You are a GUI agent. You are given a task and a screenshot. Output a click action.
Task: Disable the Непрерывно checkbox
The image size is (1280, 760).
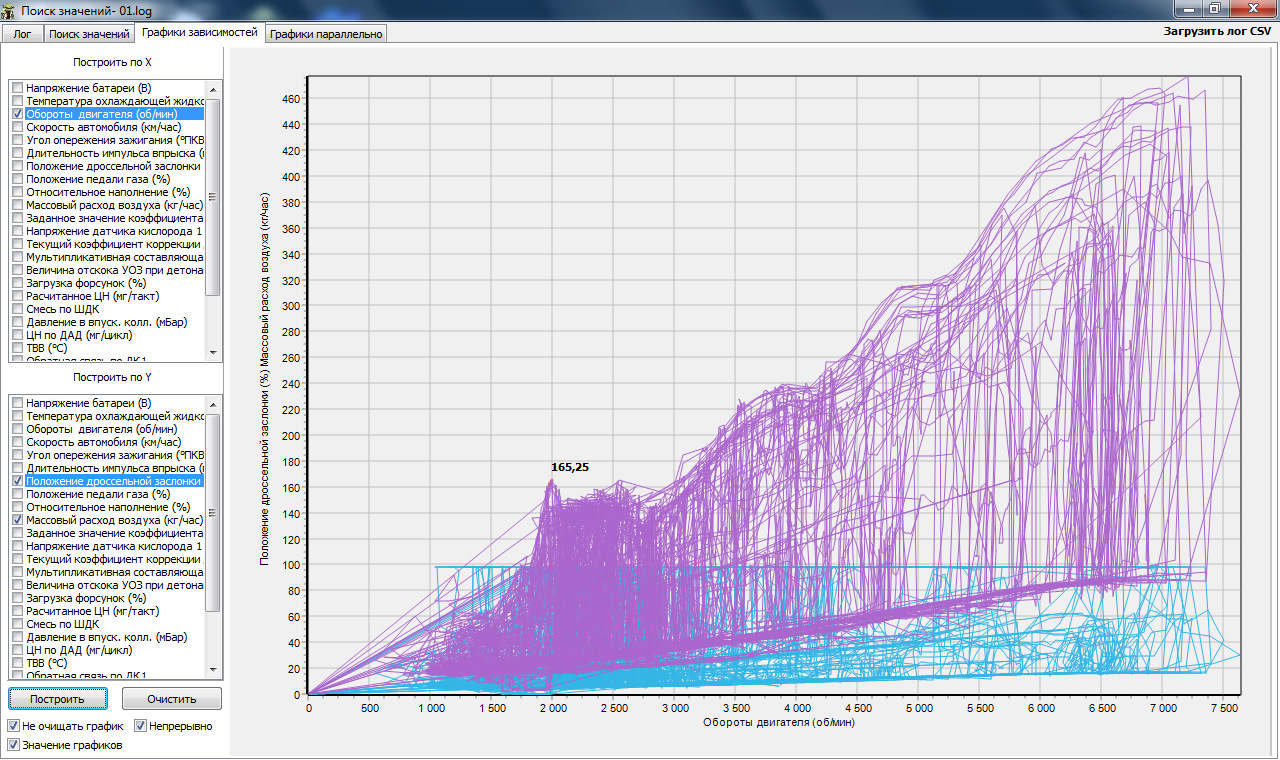pos(141,726)
